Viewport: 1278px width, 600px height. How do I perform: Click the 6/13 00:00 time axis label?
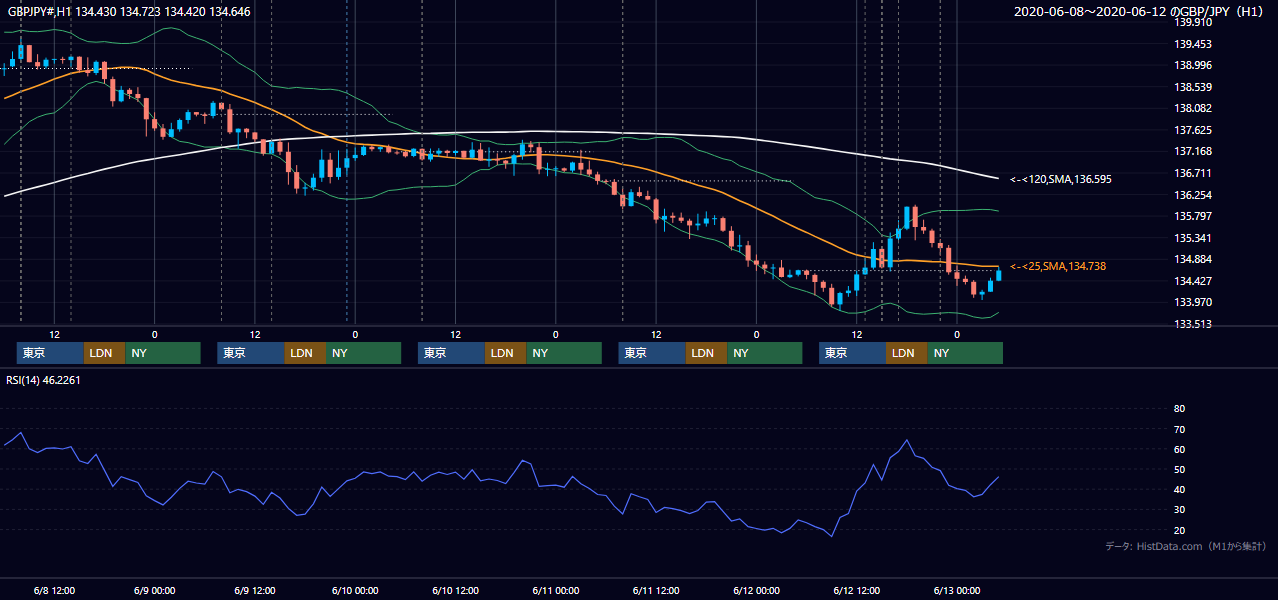click(957, 590)
